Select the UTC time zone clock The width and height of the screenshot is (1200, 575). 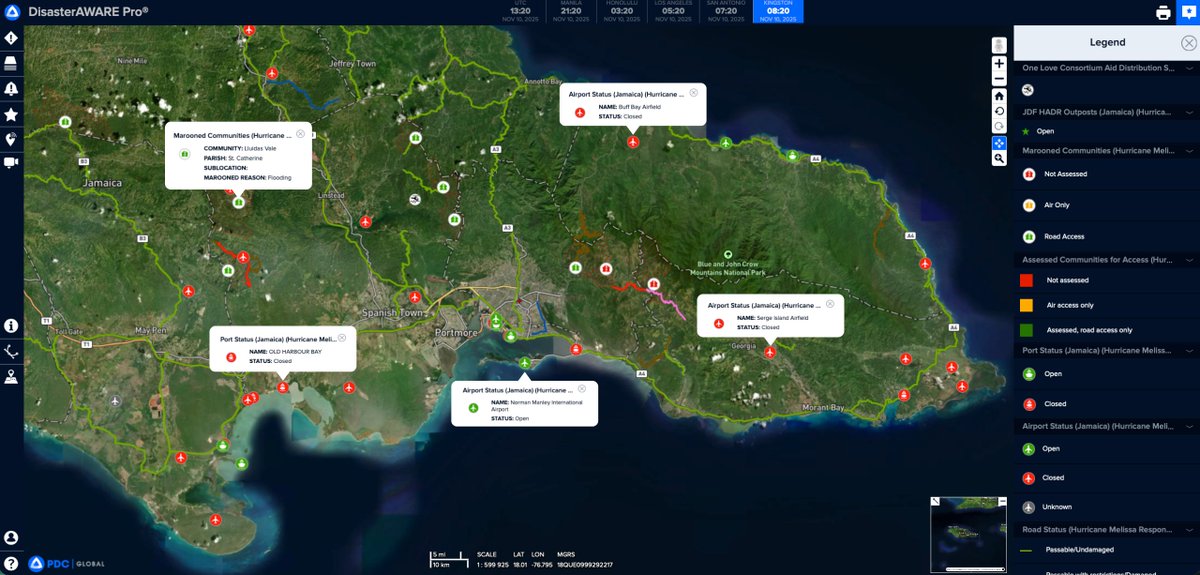click(520, 11)
